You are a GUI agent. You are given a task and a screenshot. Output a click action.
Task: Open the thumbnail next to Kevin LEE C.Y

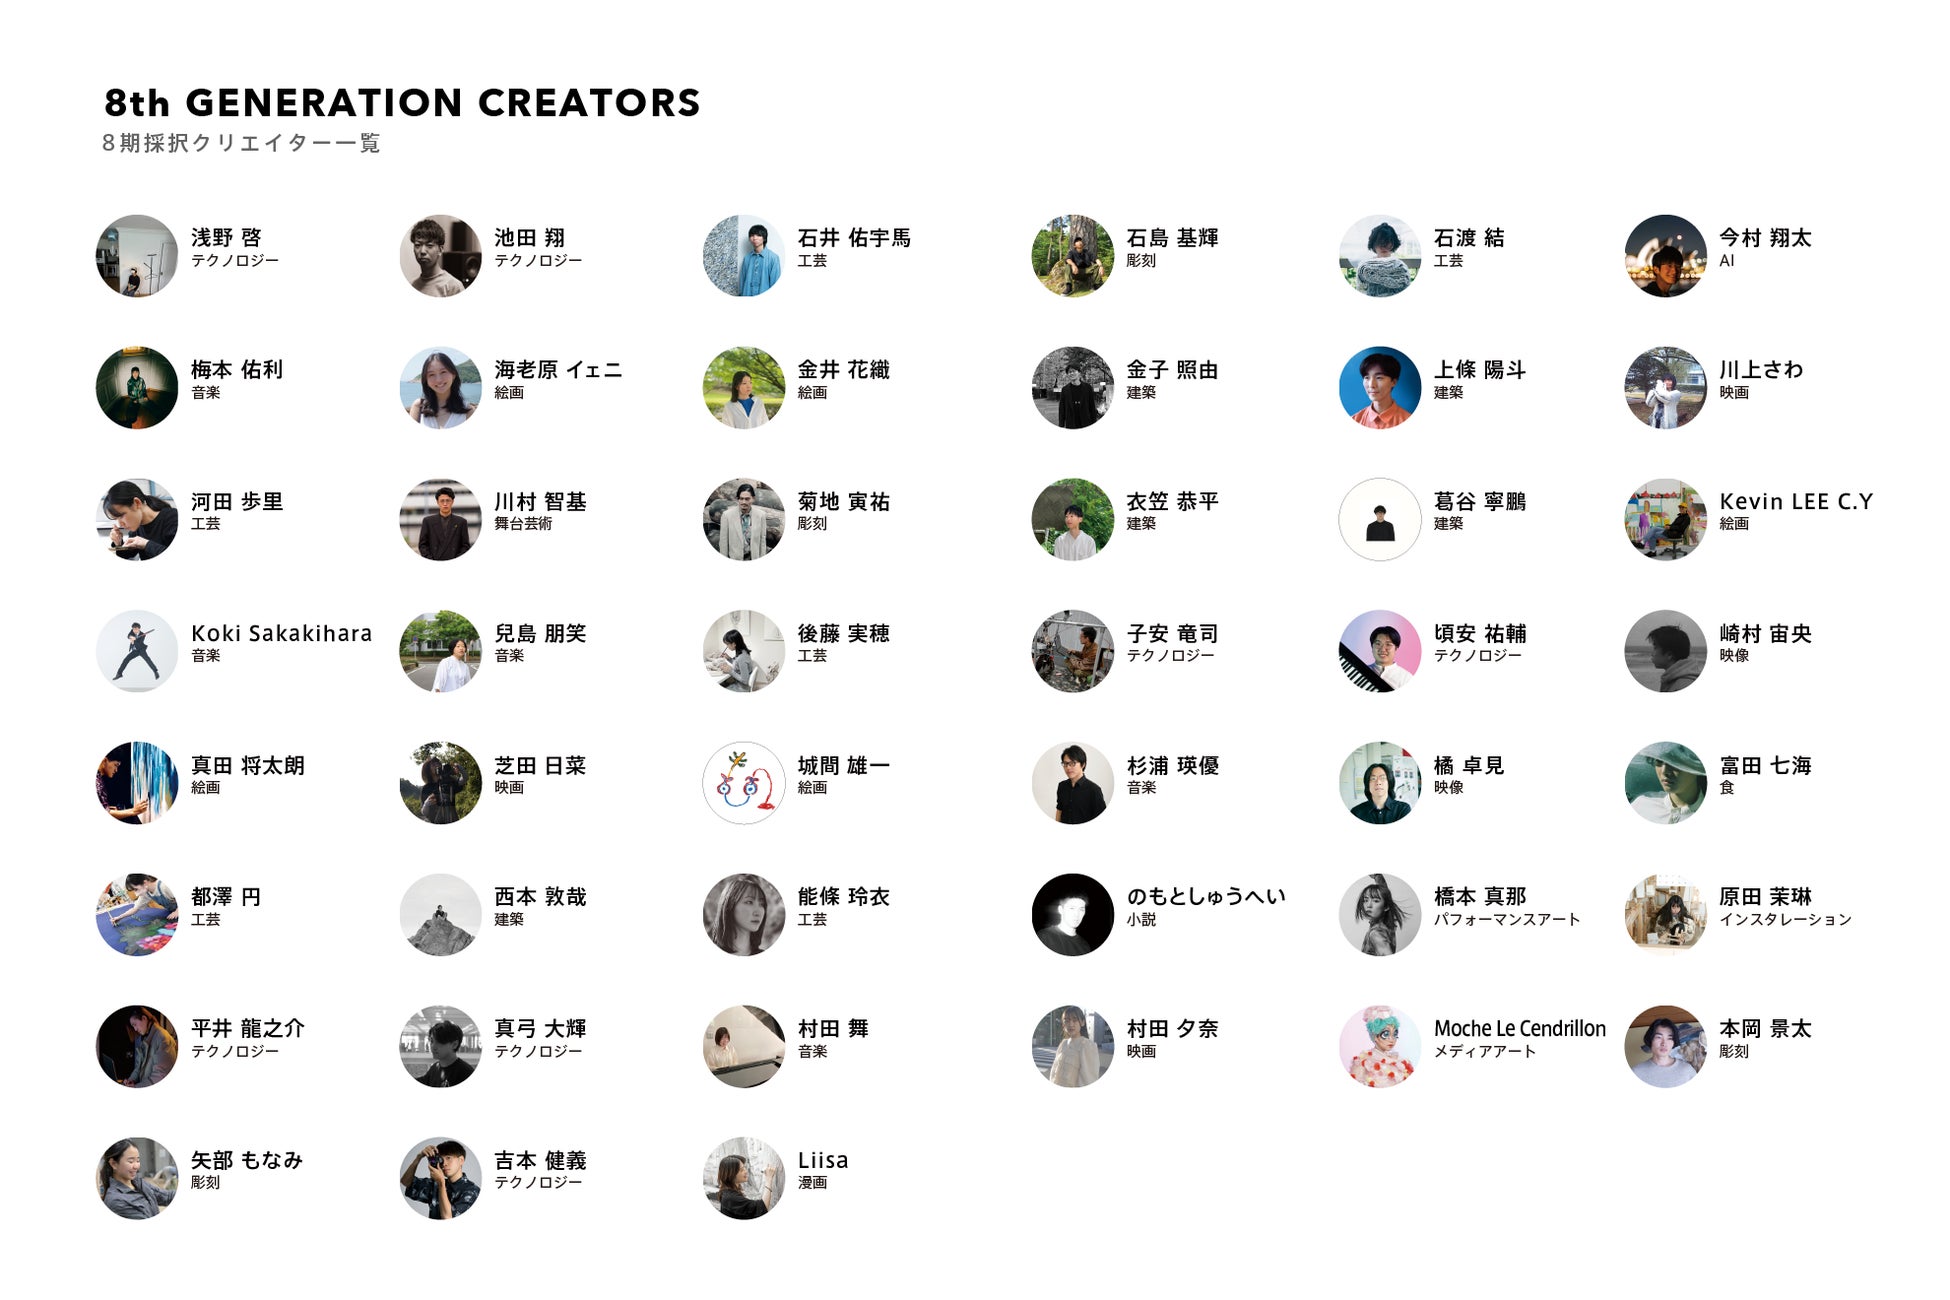click(x=1665, y=519)
